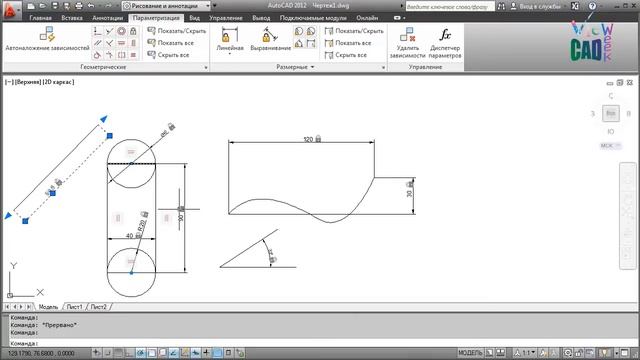The width and height of the screenshot is (640, 360).
Task: Click the Open file icon in quick access toolbar
Action: [43, 6]
